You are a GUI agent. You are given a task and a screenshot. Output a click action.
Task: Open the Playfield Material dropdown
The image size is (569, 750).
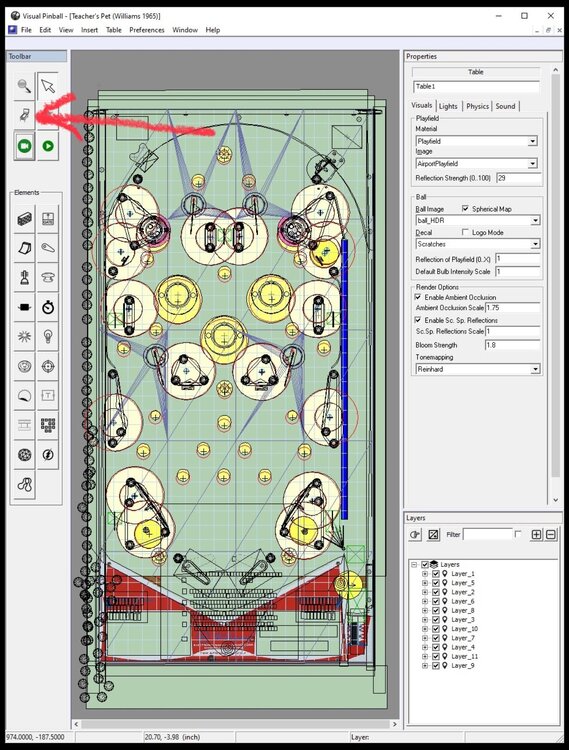[x=533, y=141]
